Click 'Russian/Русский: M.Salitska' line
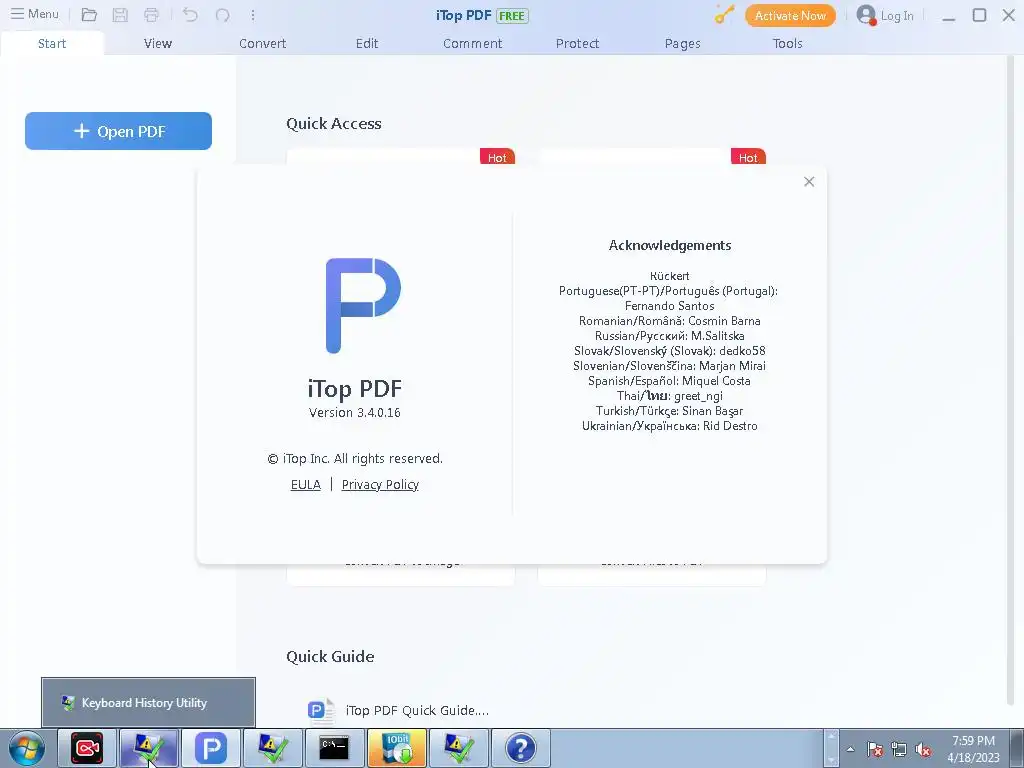1024x768 pixels. [x=670, y=336]
